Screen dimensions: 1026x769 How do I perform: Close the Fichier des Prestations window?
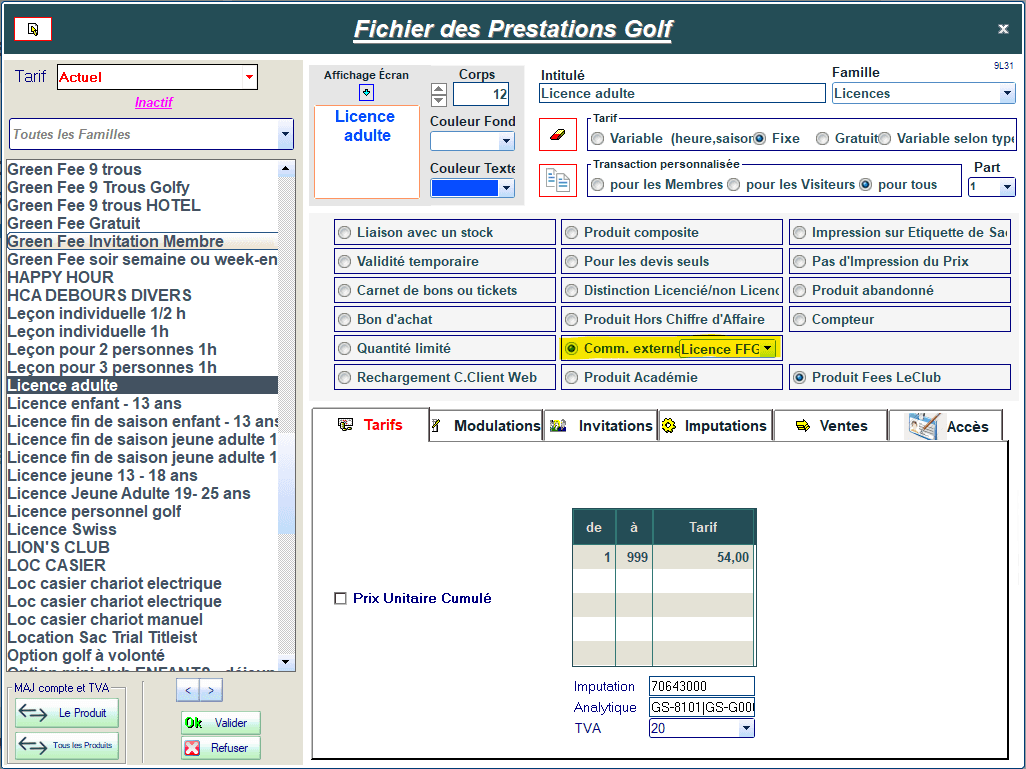tap(1002, 29)
